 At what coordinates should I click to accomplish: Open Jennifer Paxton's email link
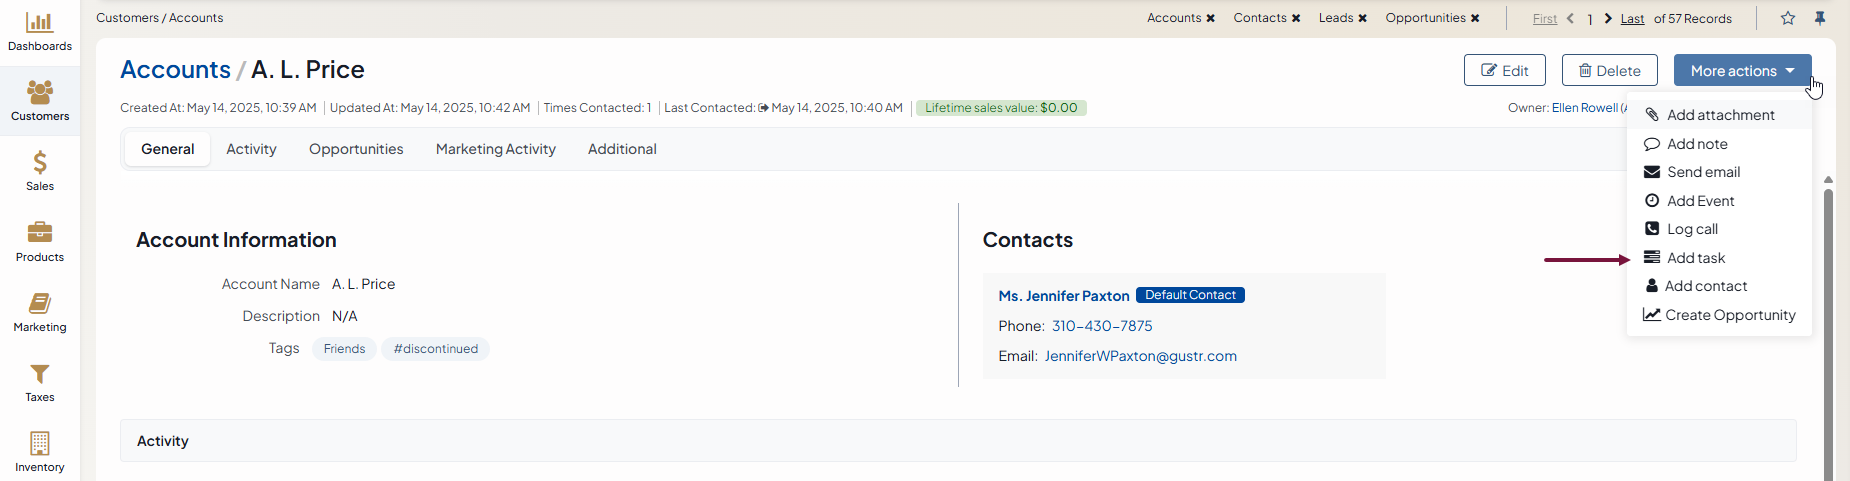(1140, 356)
